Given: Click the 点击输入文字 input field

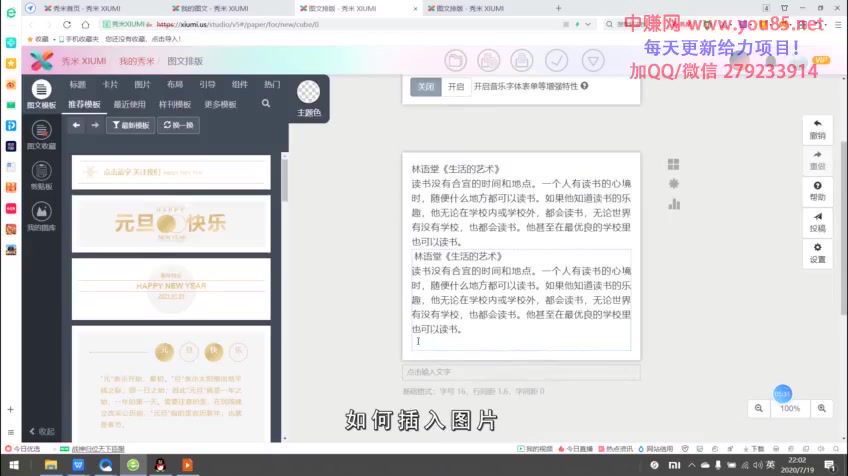Looking at the screenshot, I should pos(521,372).
